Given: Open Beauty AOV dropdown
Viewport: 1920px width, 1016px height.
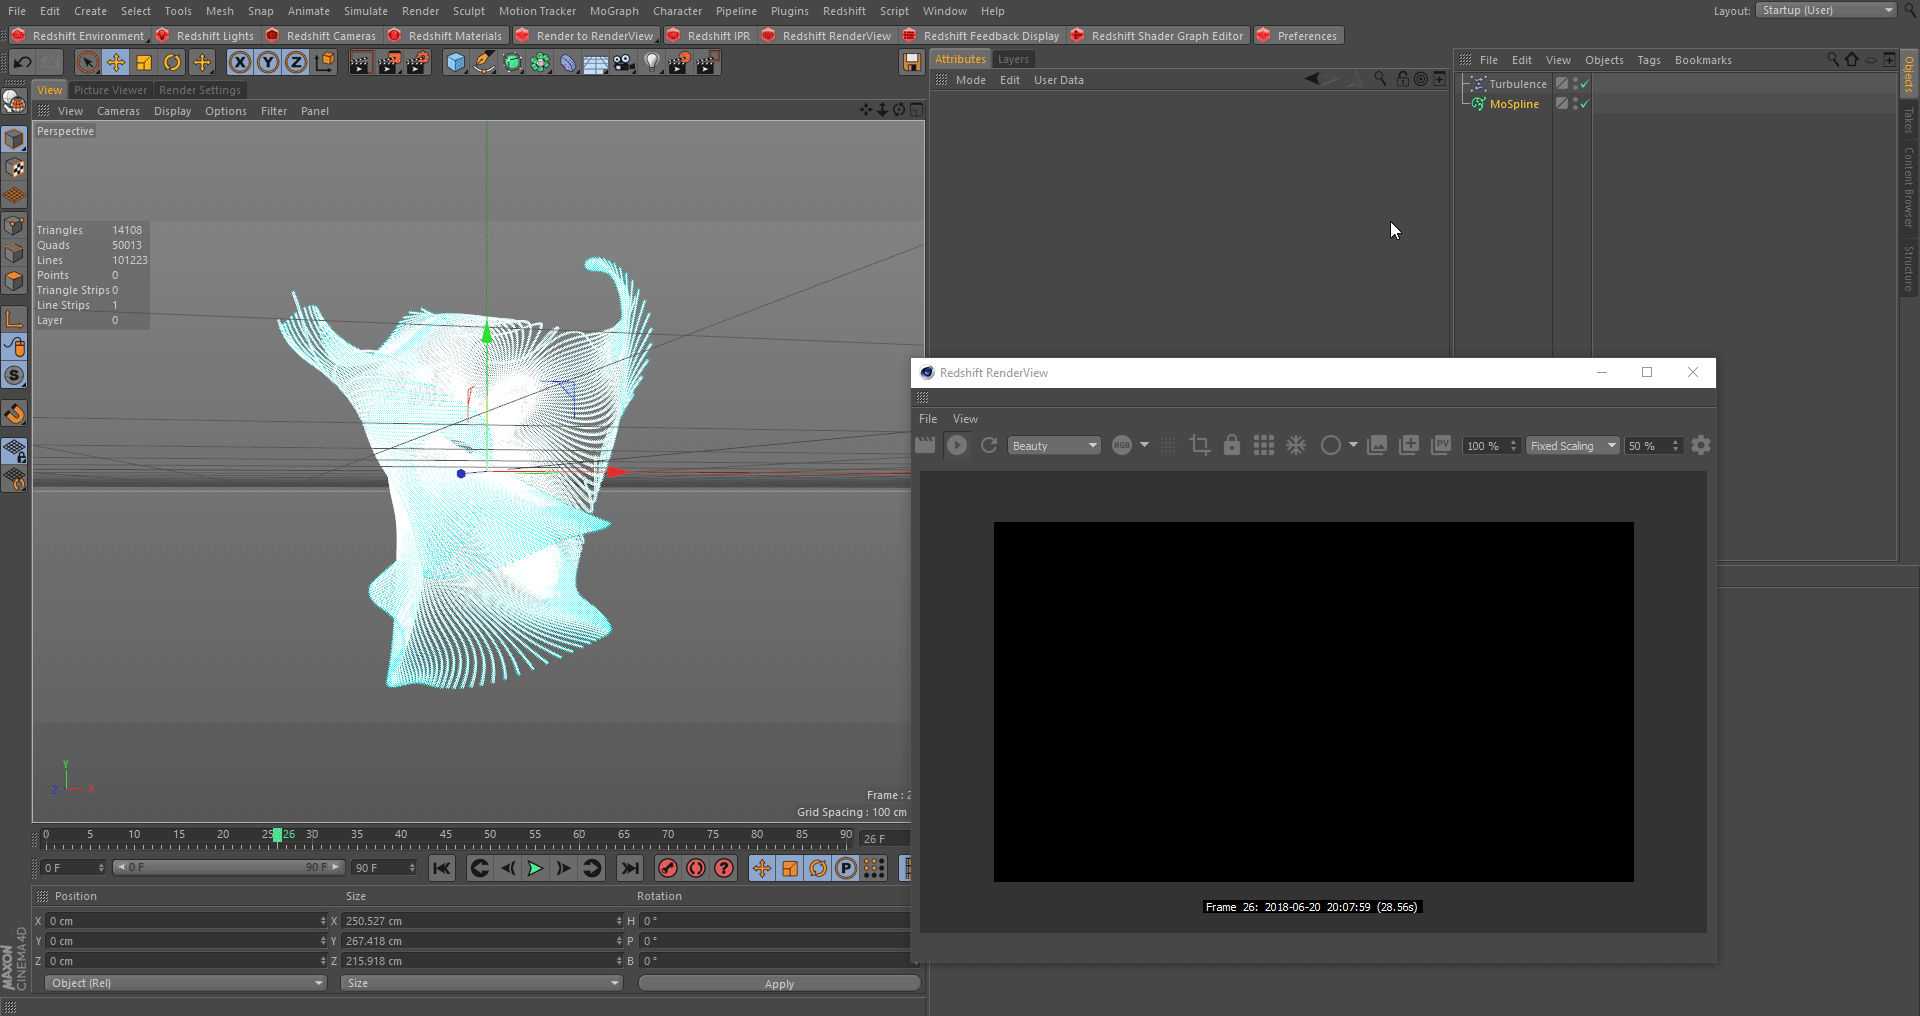Looking at the screenshot, I should click(x=1054, y=446).
